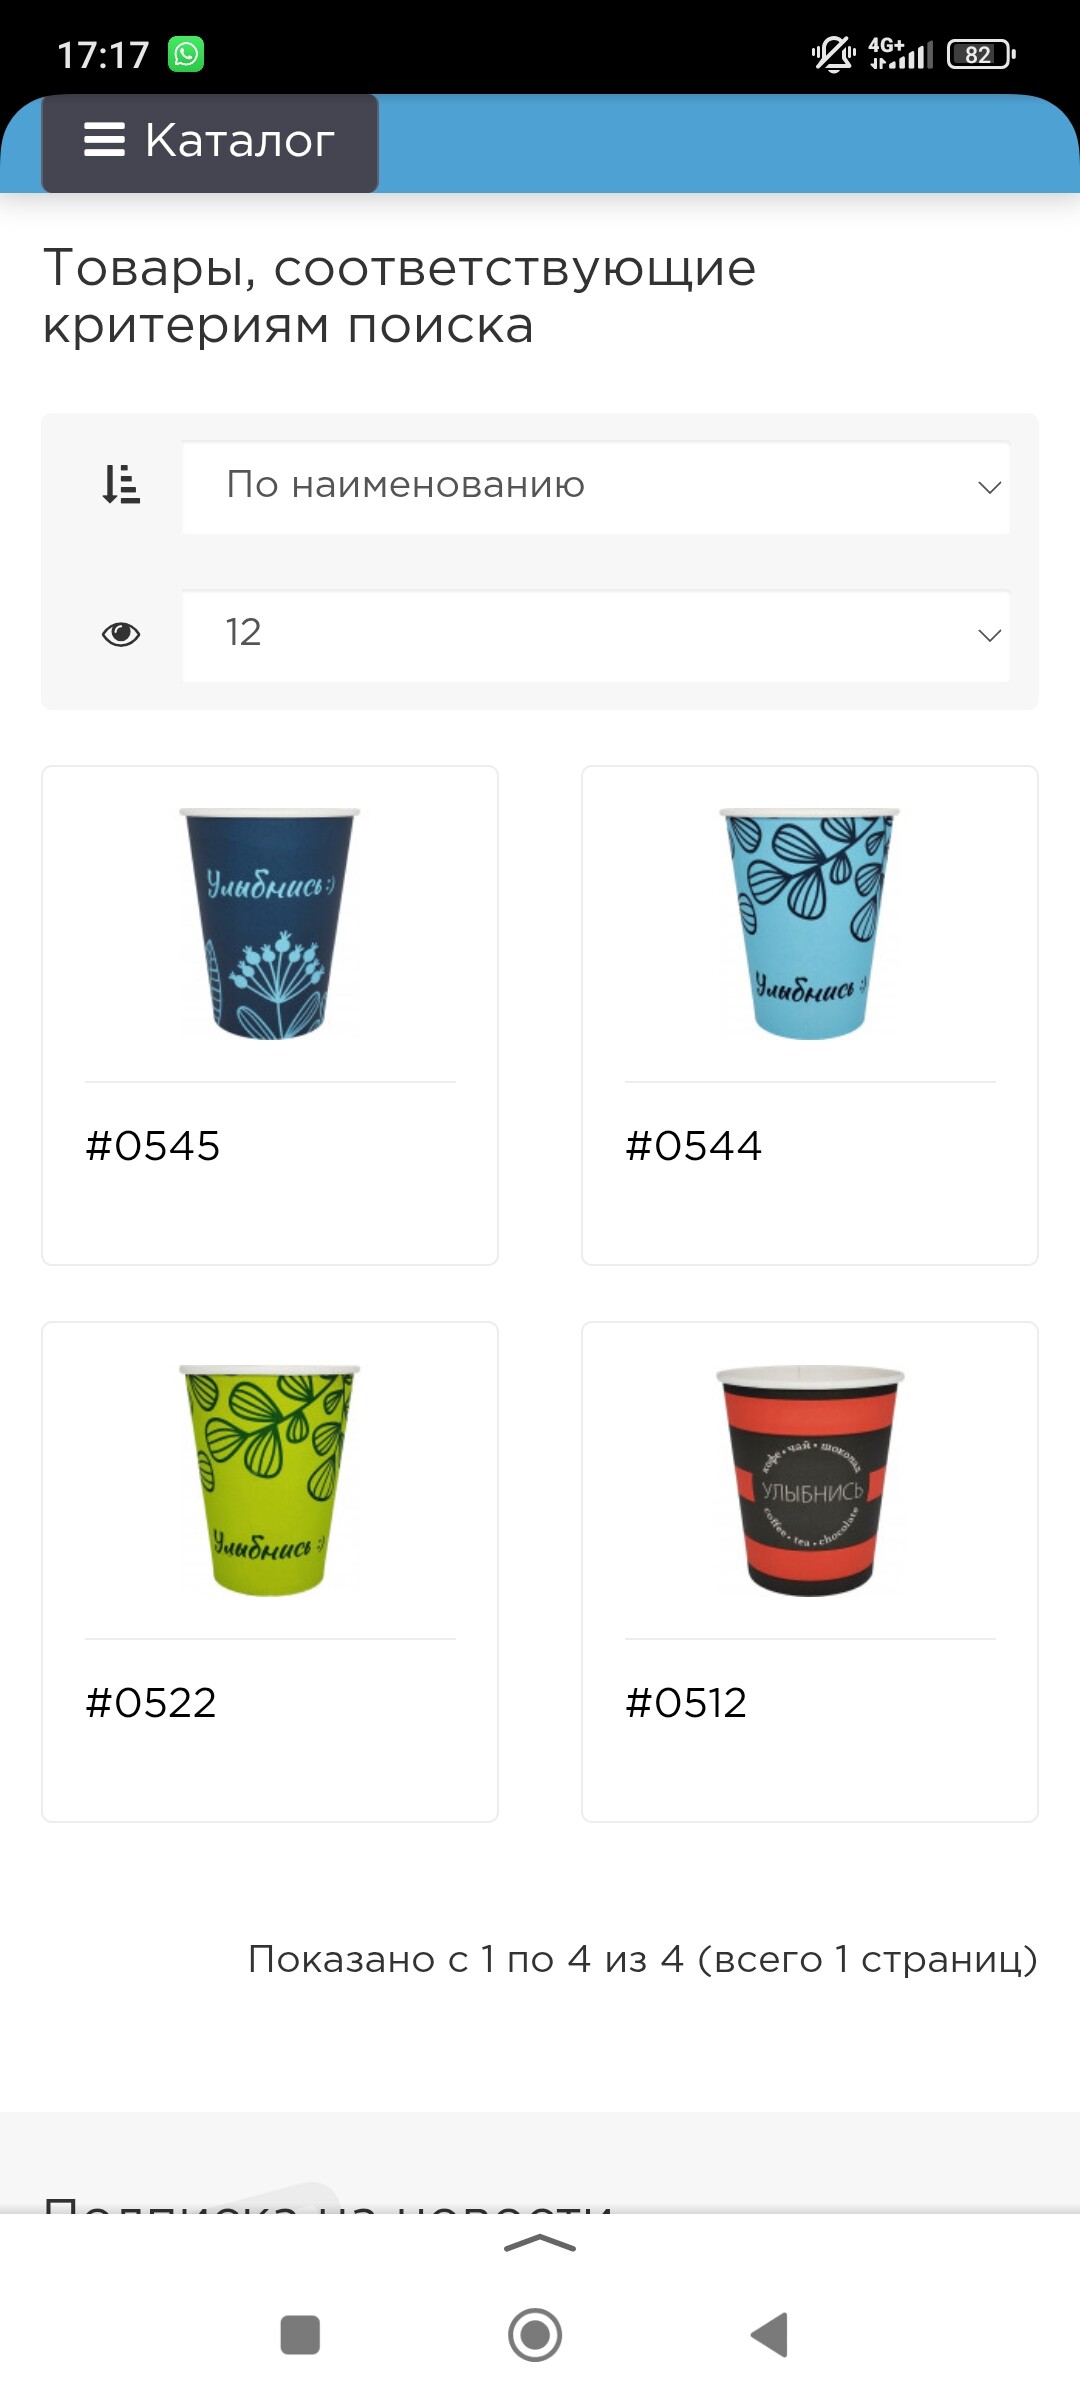Expand the bottom panel with up chevron

click(540, 2244)
